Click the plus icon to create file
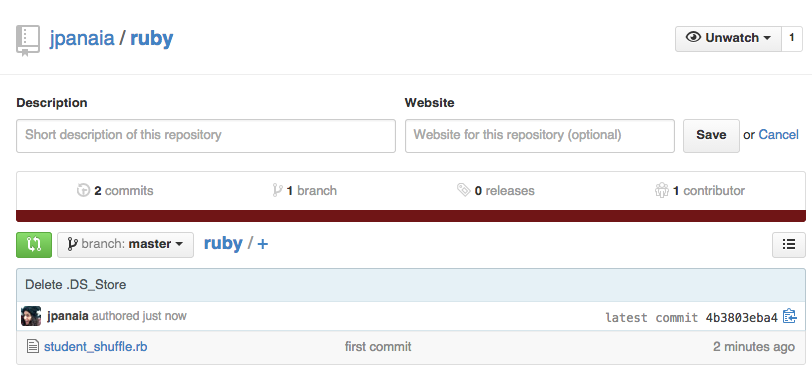 point(263,244)
